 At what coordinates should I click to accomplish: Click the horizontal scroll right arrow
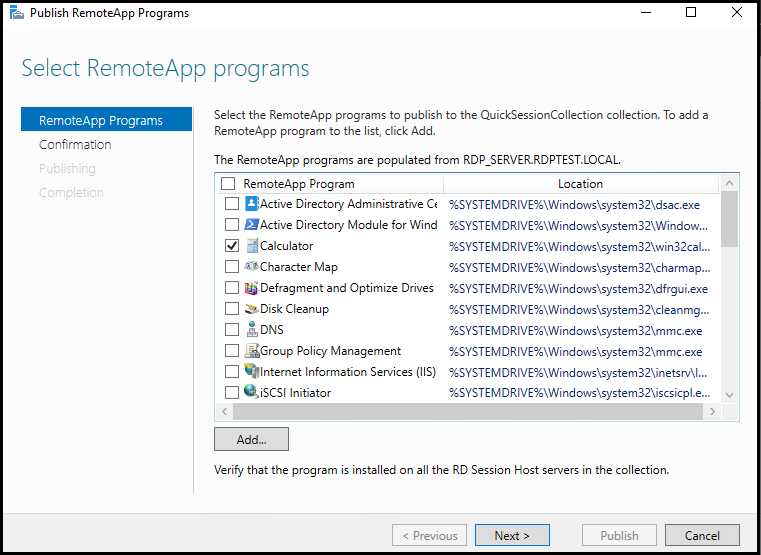tap(712, 412)
